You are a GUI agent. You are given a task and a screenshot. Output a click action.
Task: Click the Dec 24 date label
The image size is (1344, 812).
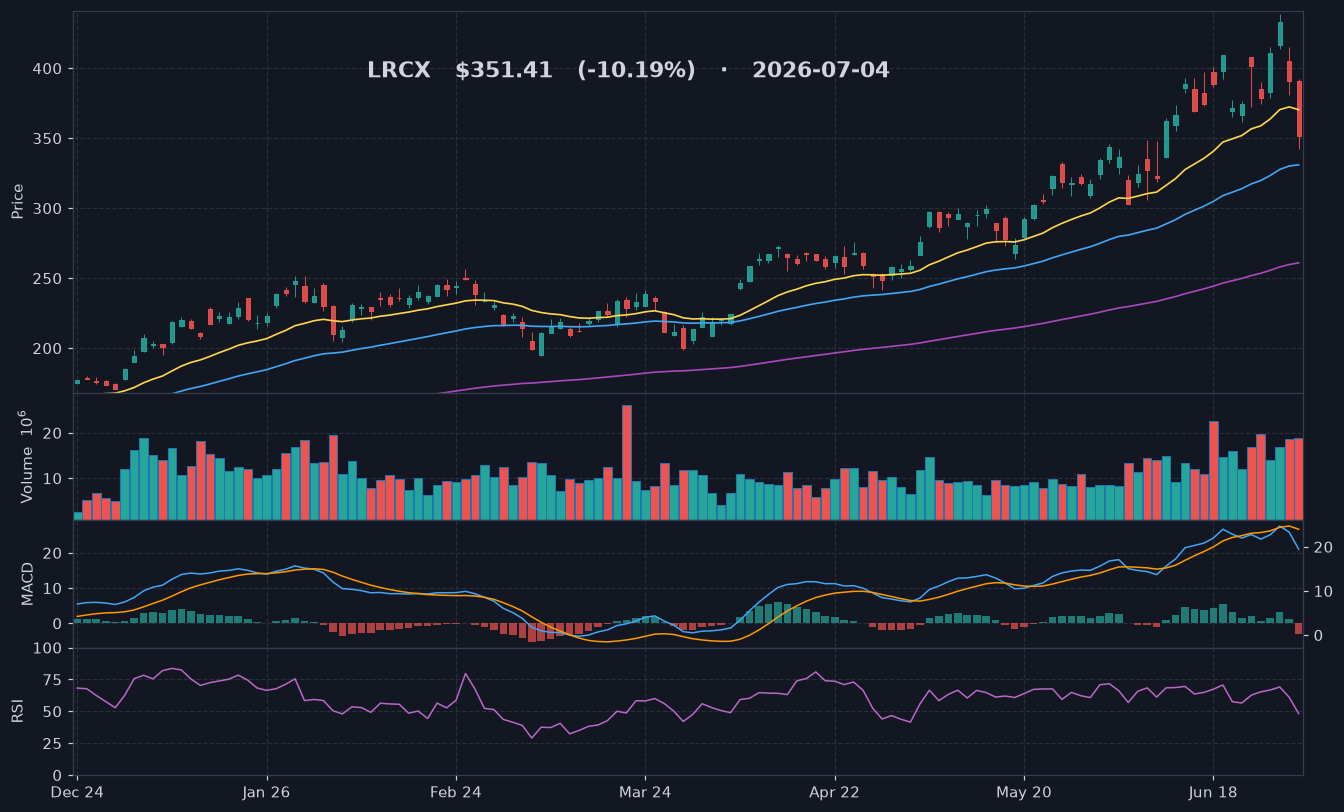pyautogui.click(x=78, y=792)
